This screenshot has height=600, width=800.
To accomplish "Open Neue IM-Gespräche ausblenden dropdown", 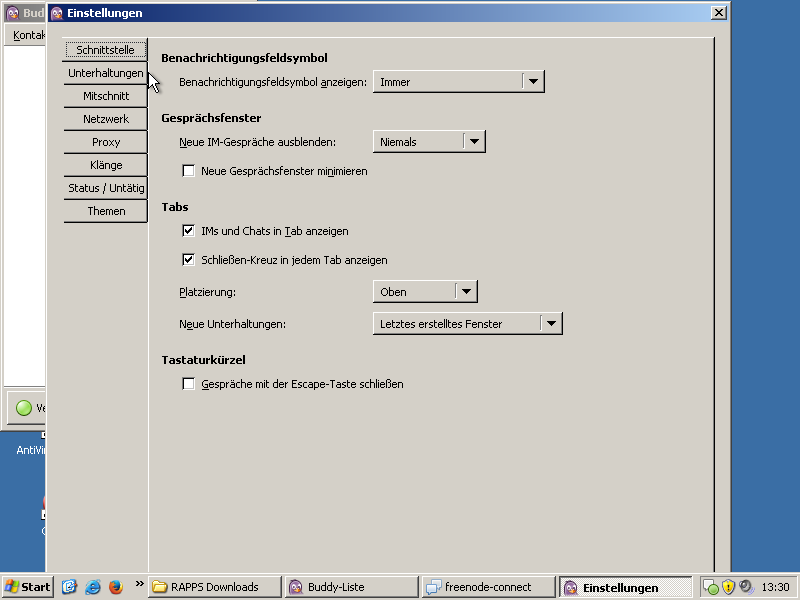I will point(428,142).
